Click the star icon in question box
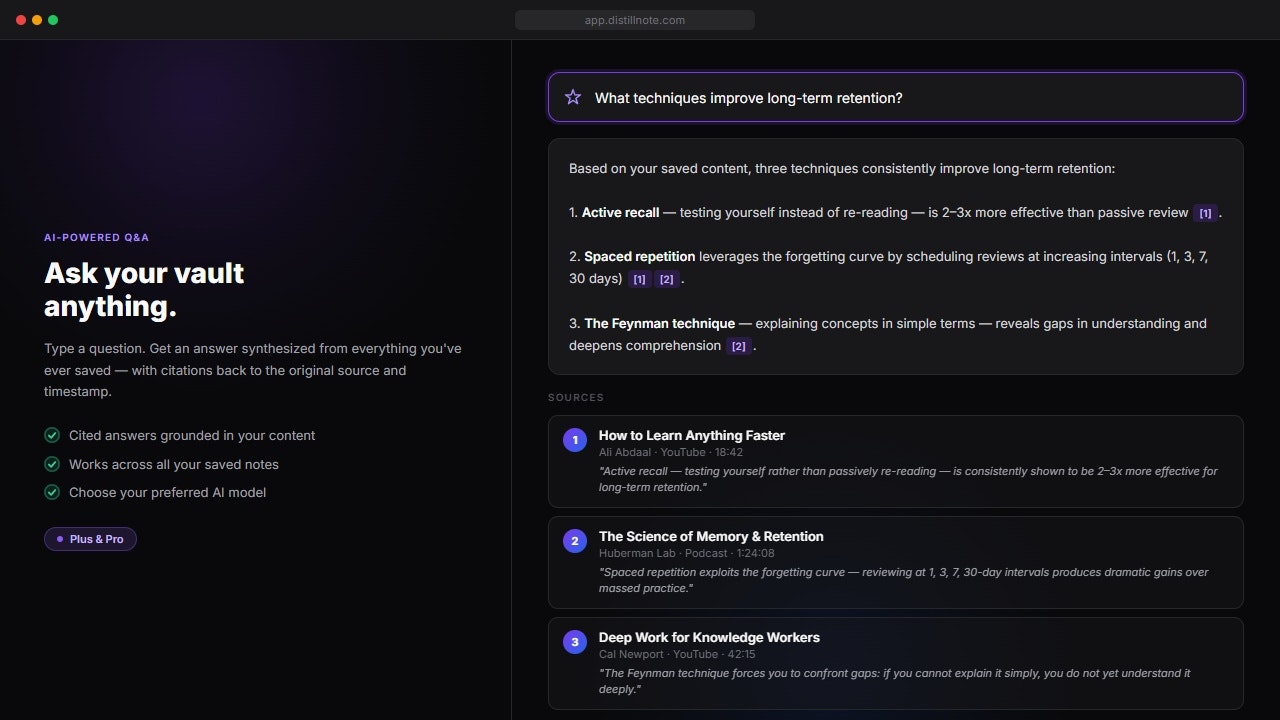Viewport: 1280px width, 720px height. 573,97
